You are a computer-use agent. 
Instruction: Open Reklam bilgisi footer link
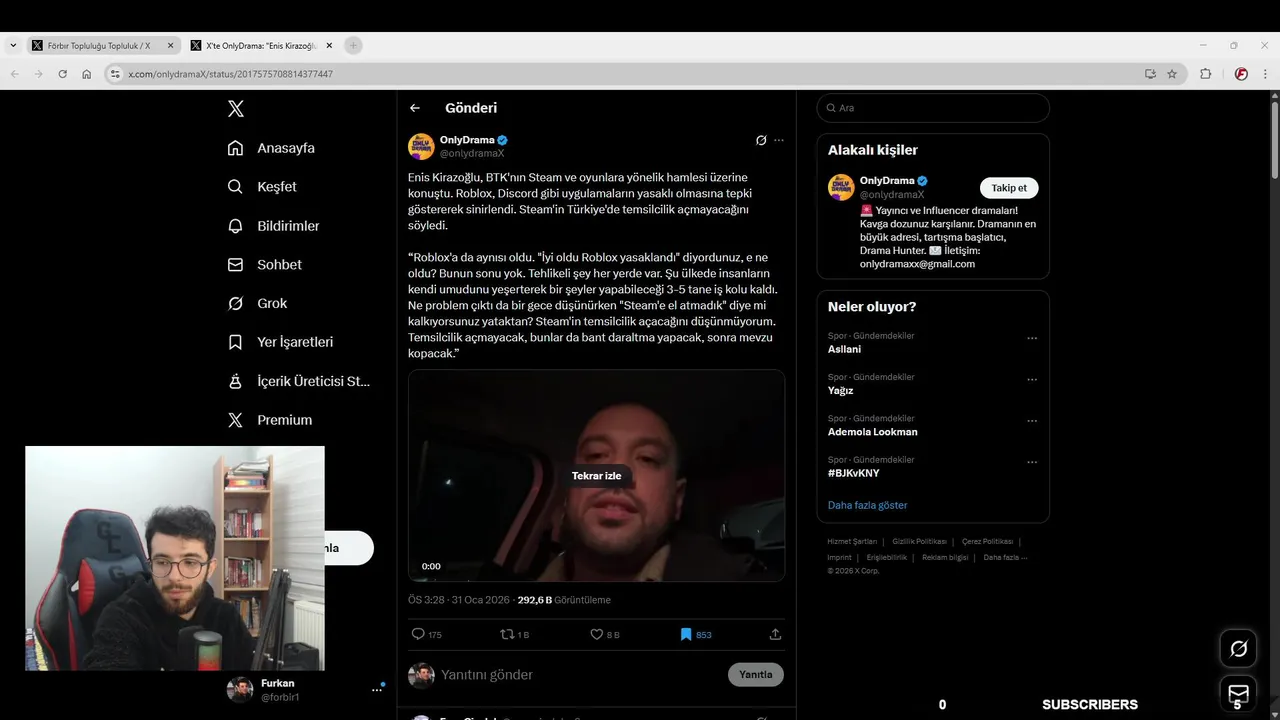(x=945, y=558)
